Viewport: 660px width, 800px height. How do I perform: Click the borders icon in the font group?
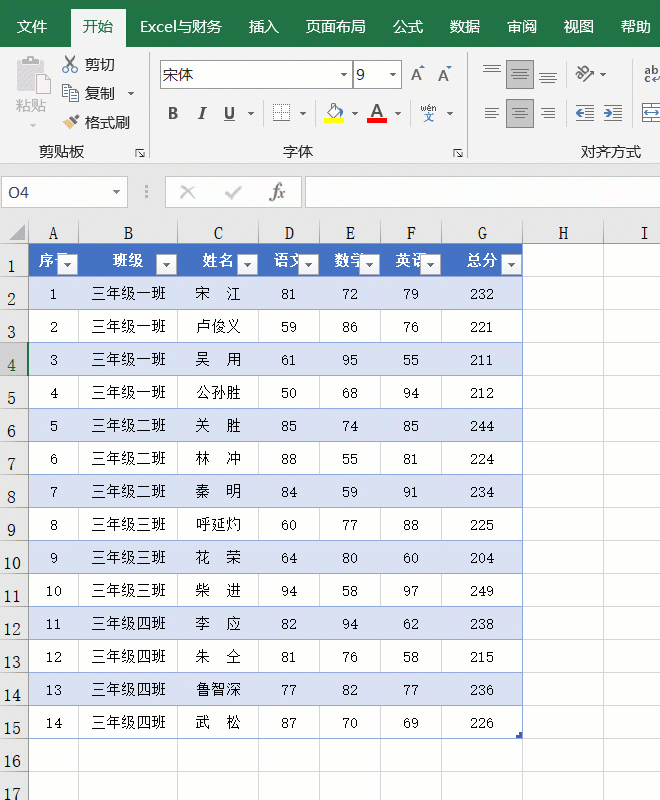tap(282, 113)
